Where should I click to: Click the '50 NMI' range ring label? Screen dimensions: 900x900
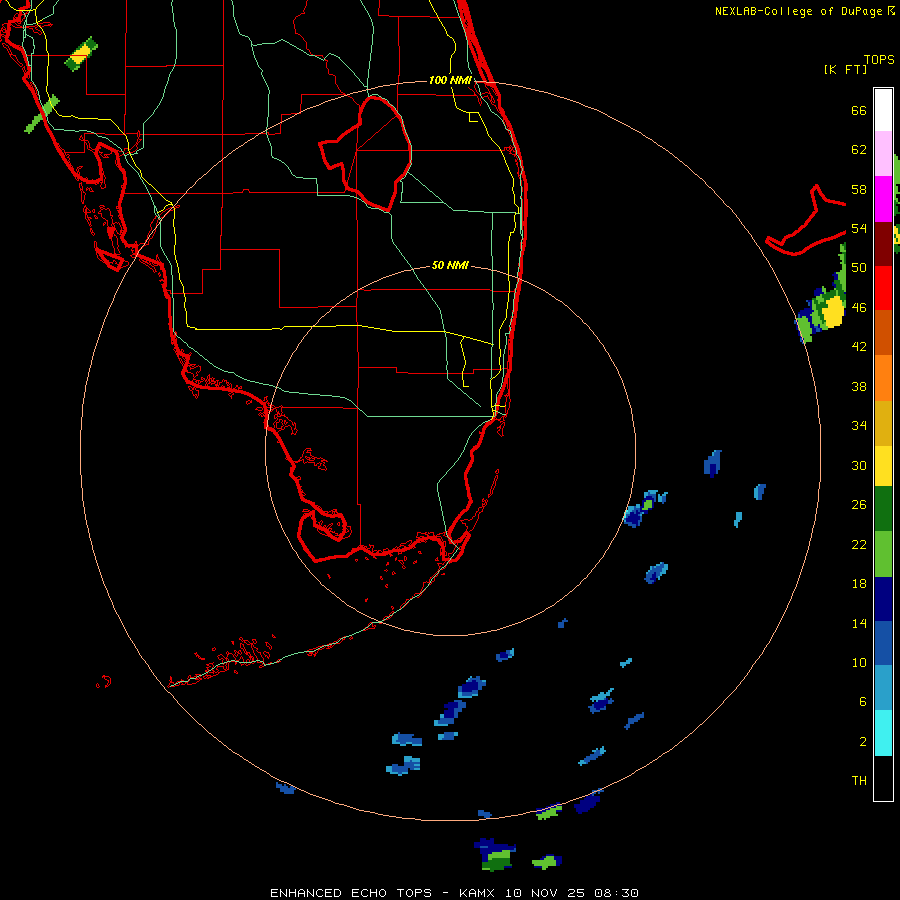[x=450, y=265]
